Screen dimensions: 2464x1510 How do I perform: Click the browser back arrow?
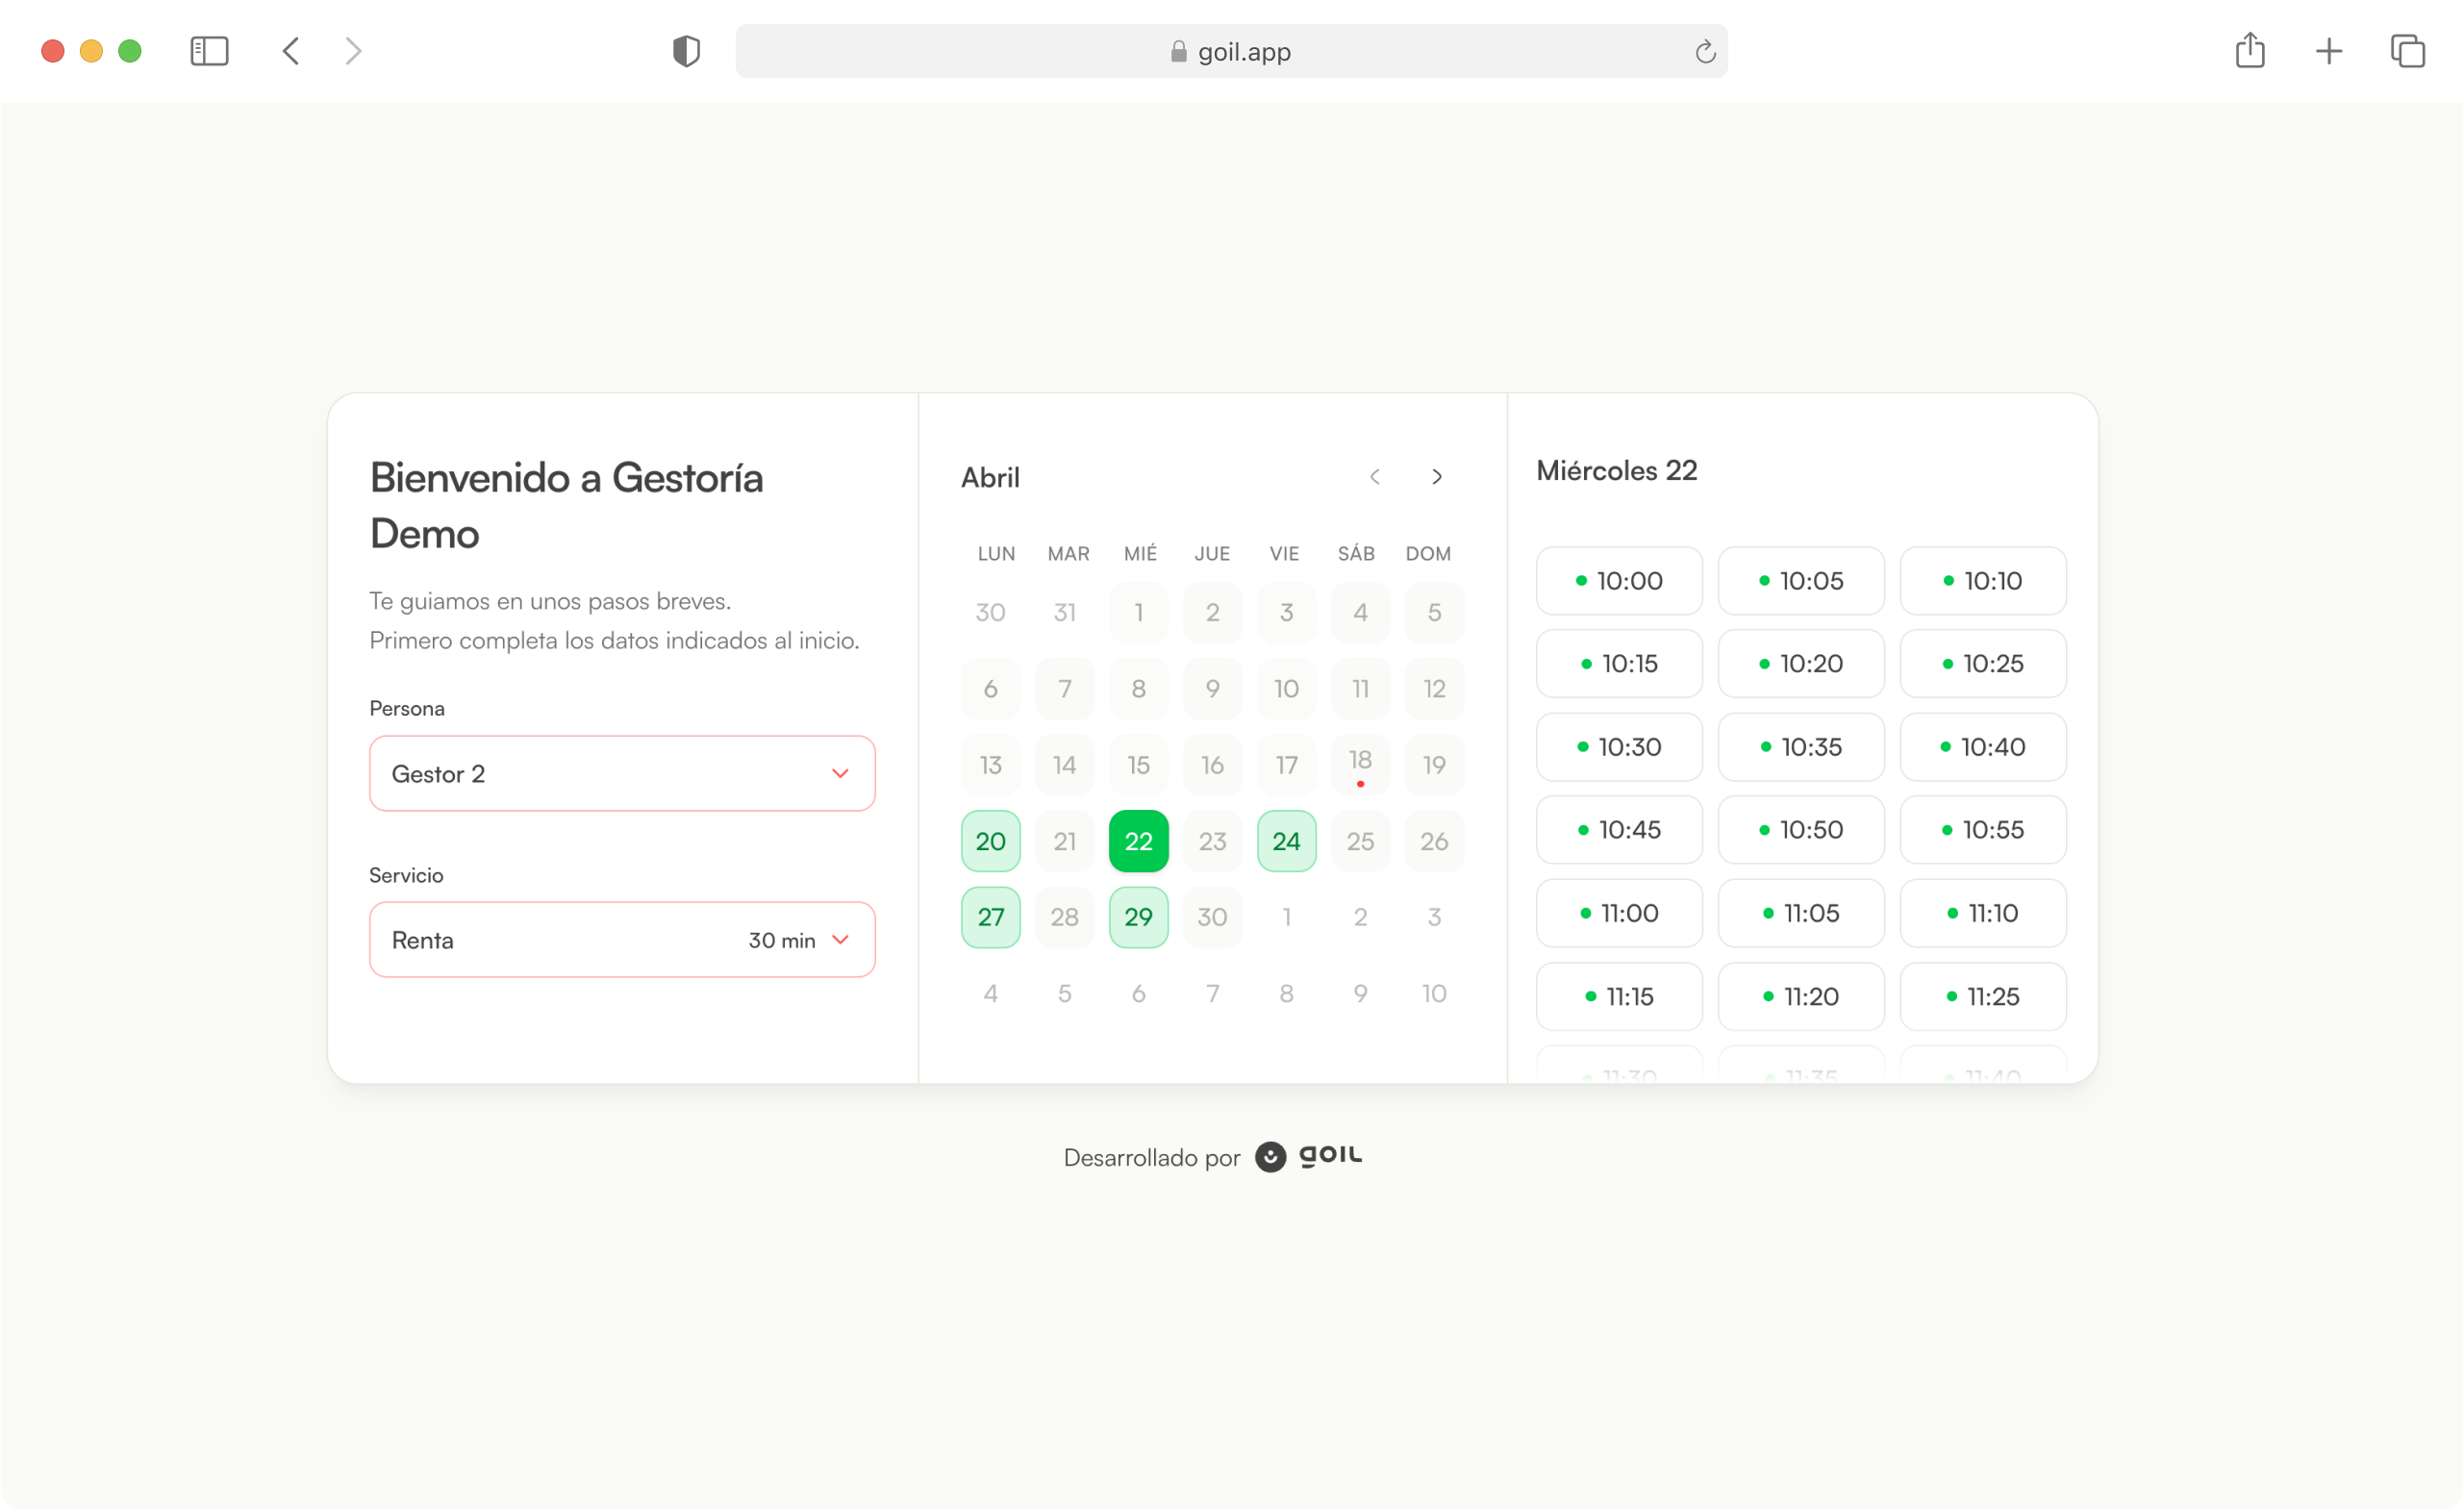coord(291,51)
